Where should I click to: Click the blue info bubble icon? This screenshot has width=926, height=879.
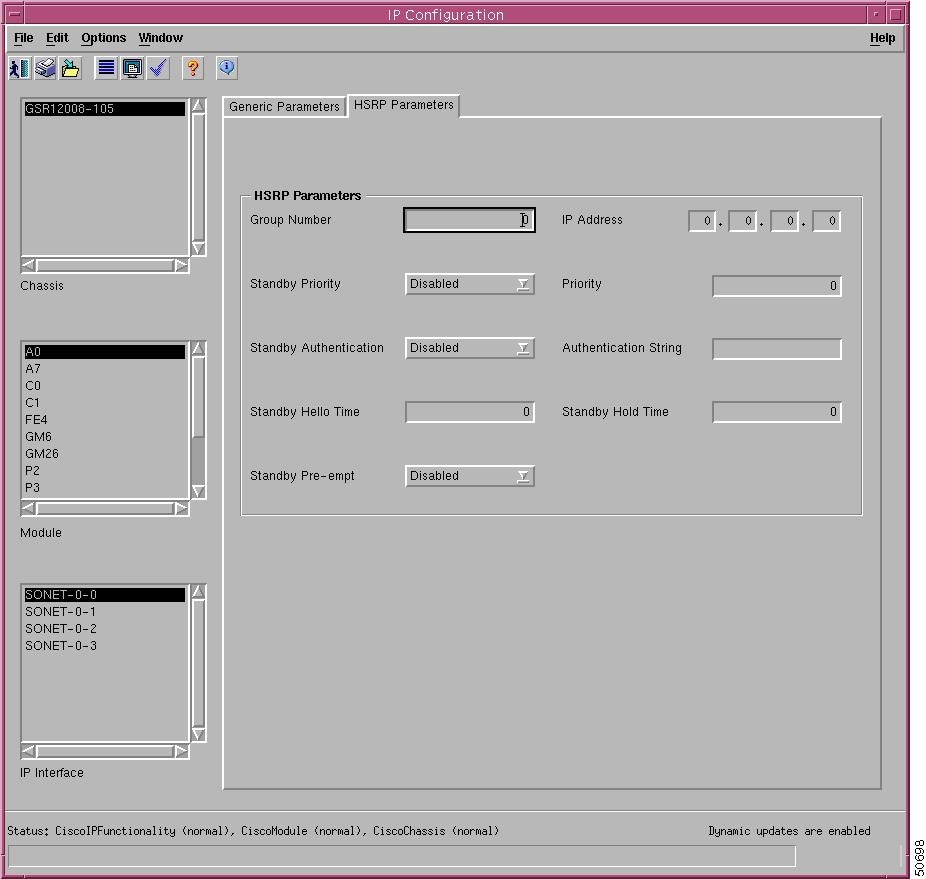pos(227,68)
